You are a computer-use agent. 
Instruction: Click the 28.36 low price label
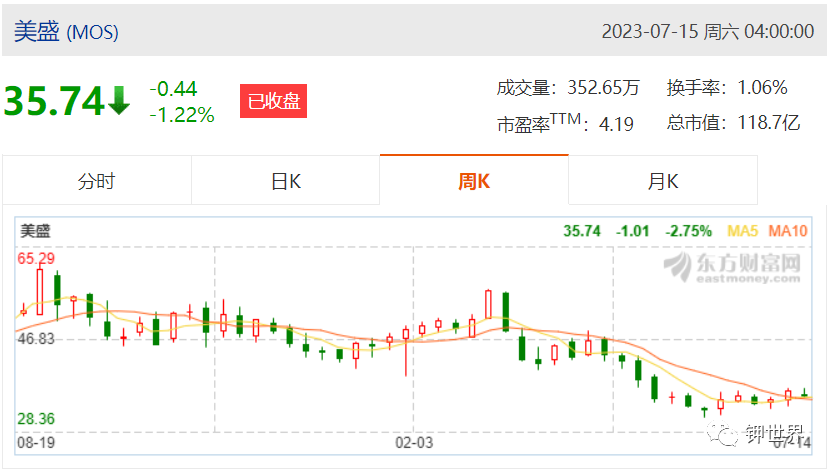point(36,419)
